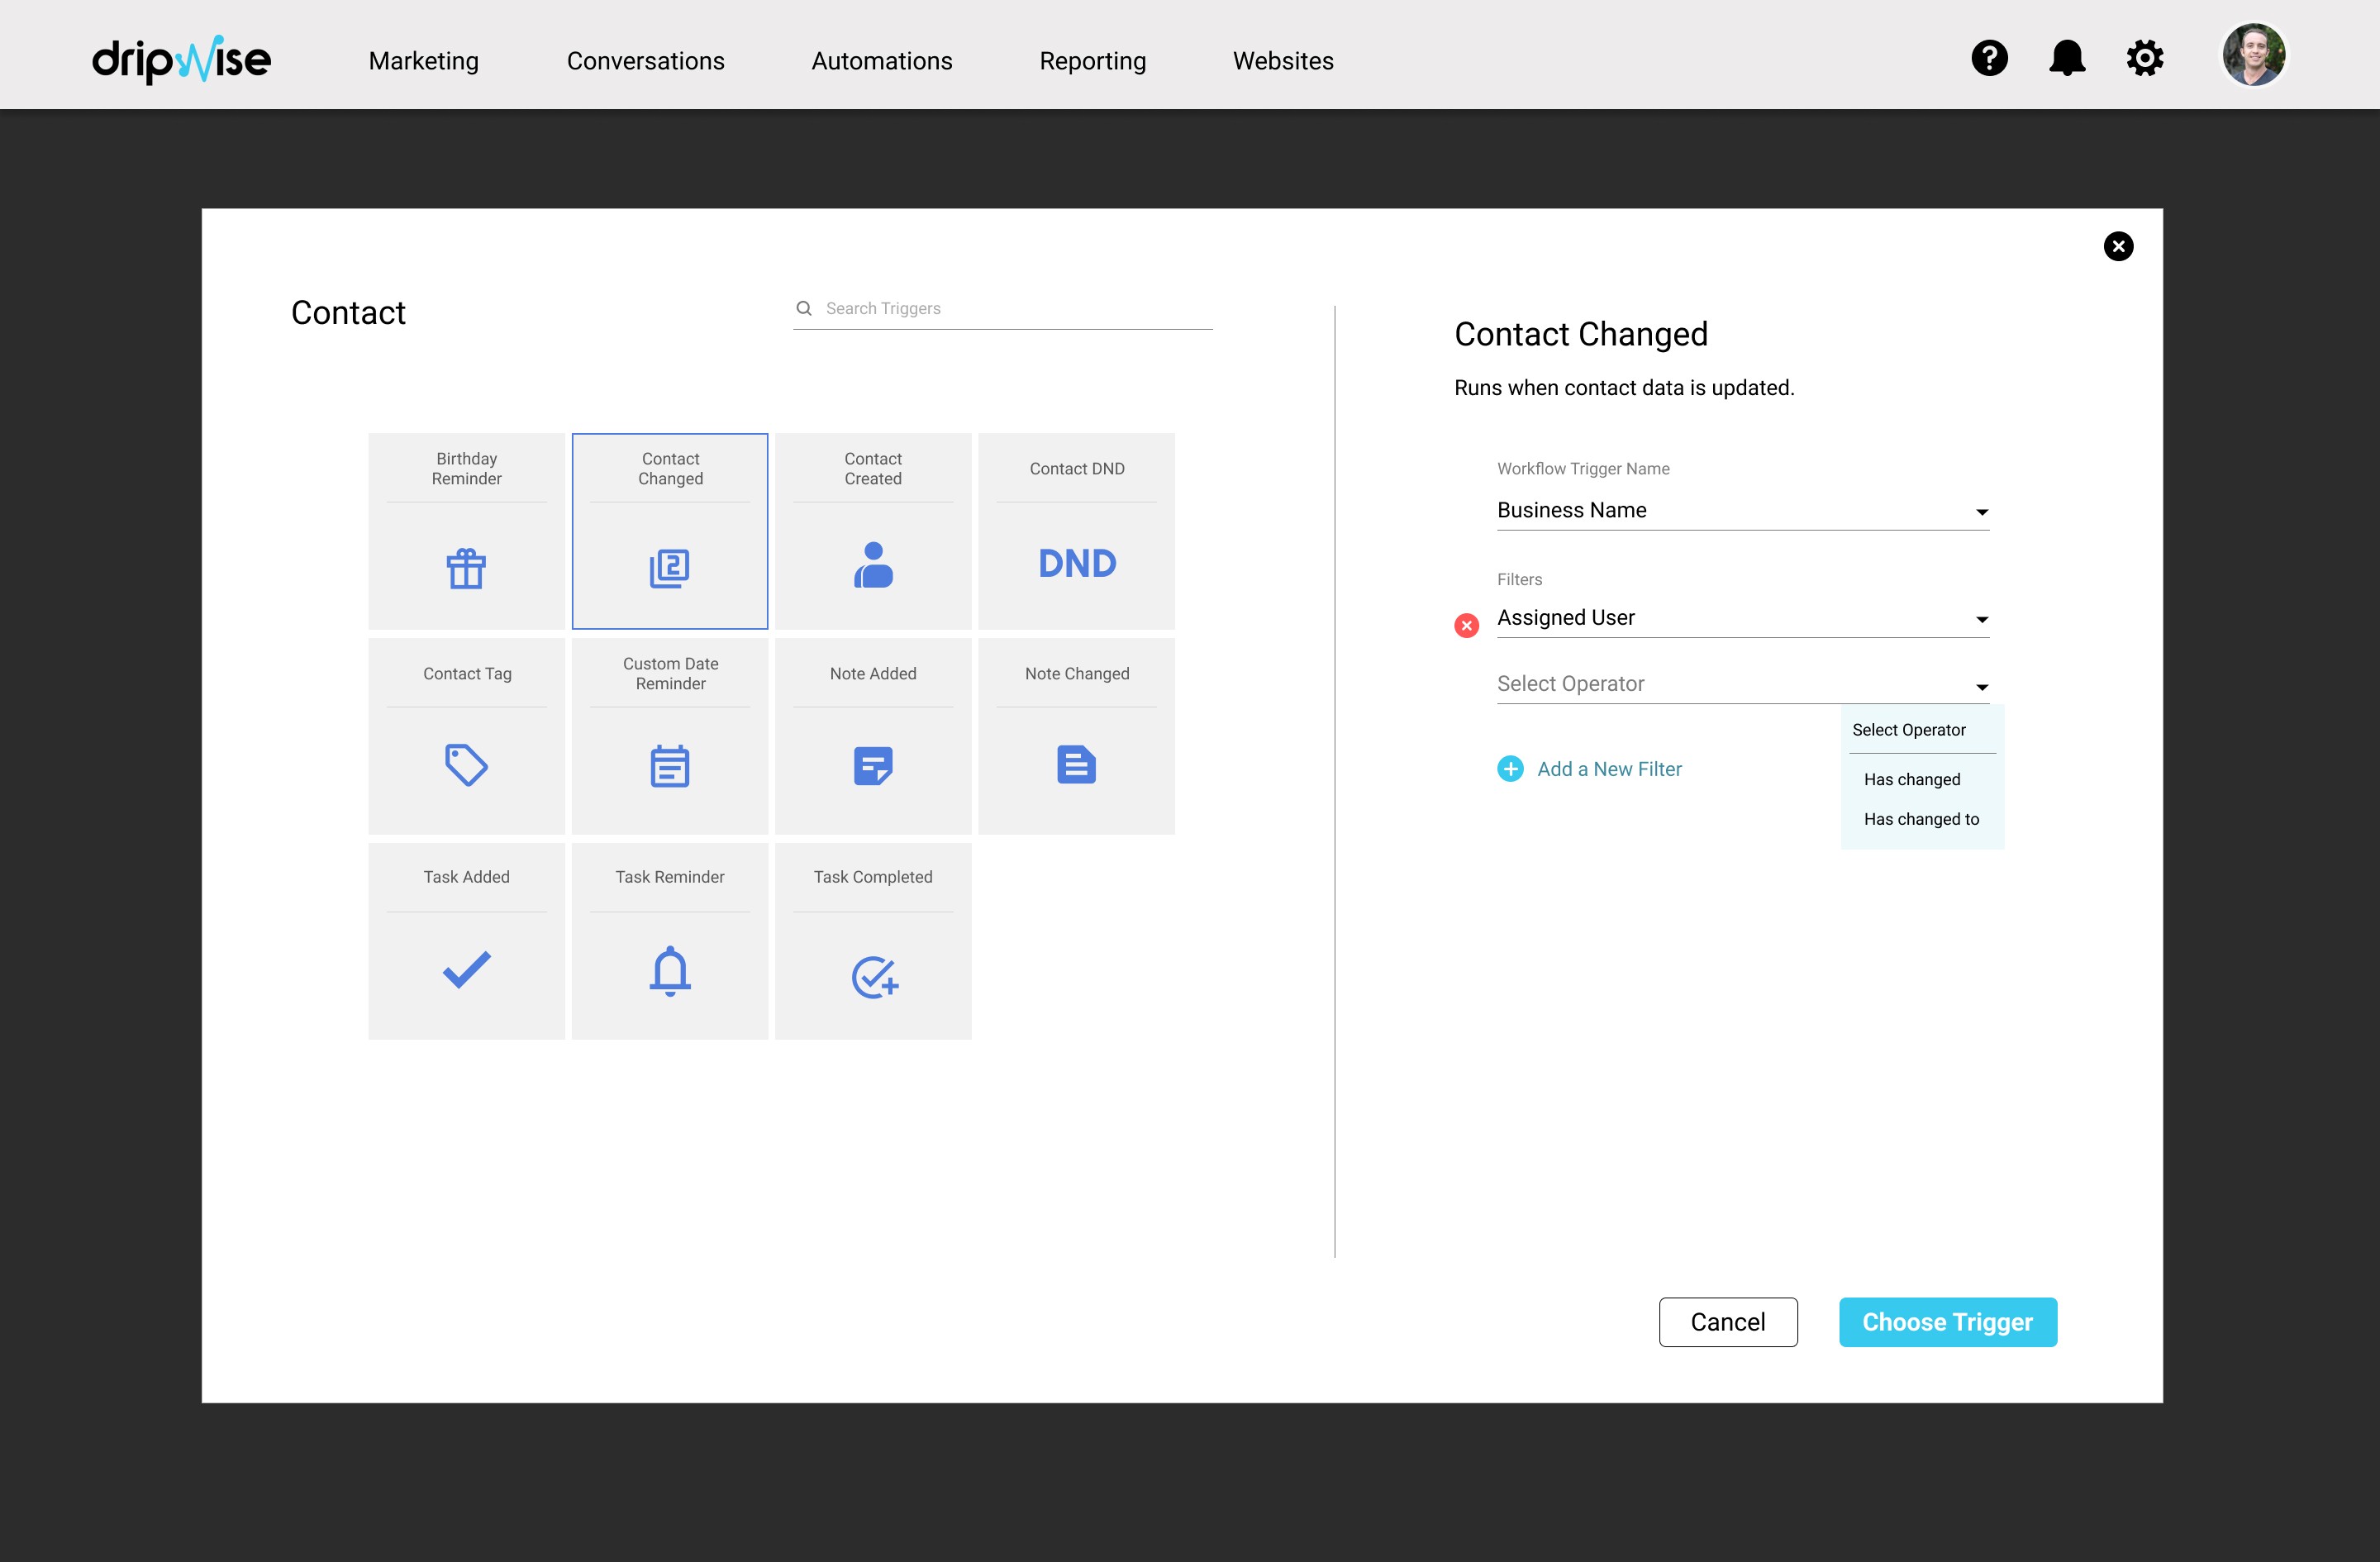
Task: Open the Automations menu
Action: point(881,61)
